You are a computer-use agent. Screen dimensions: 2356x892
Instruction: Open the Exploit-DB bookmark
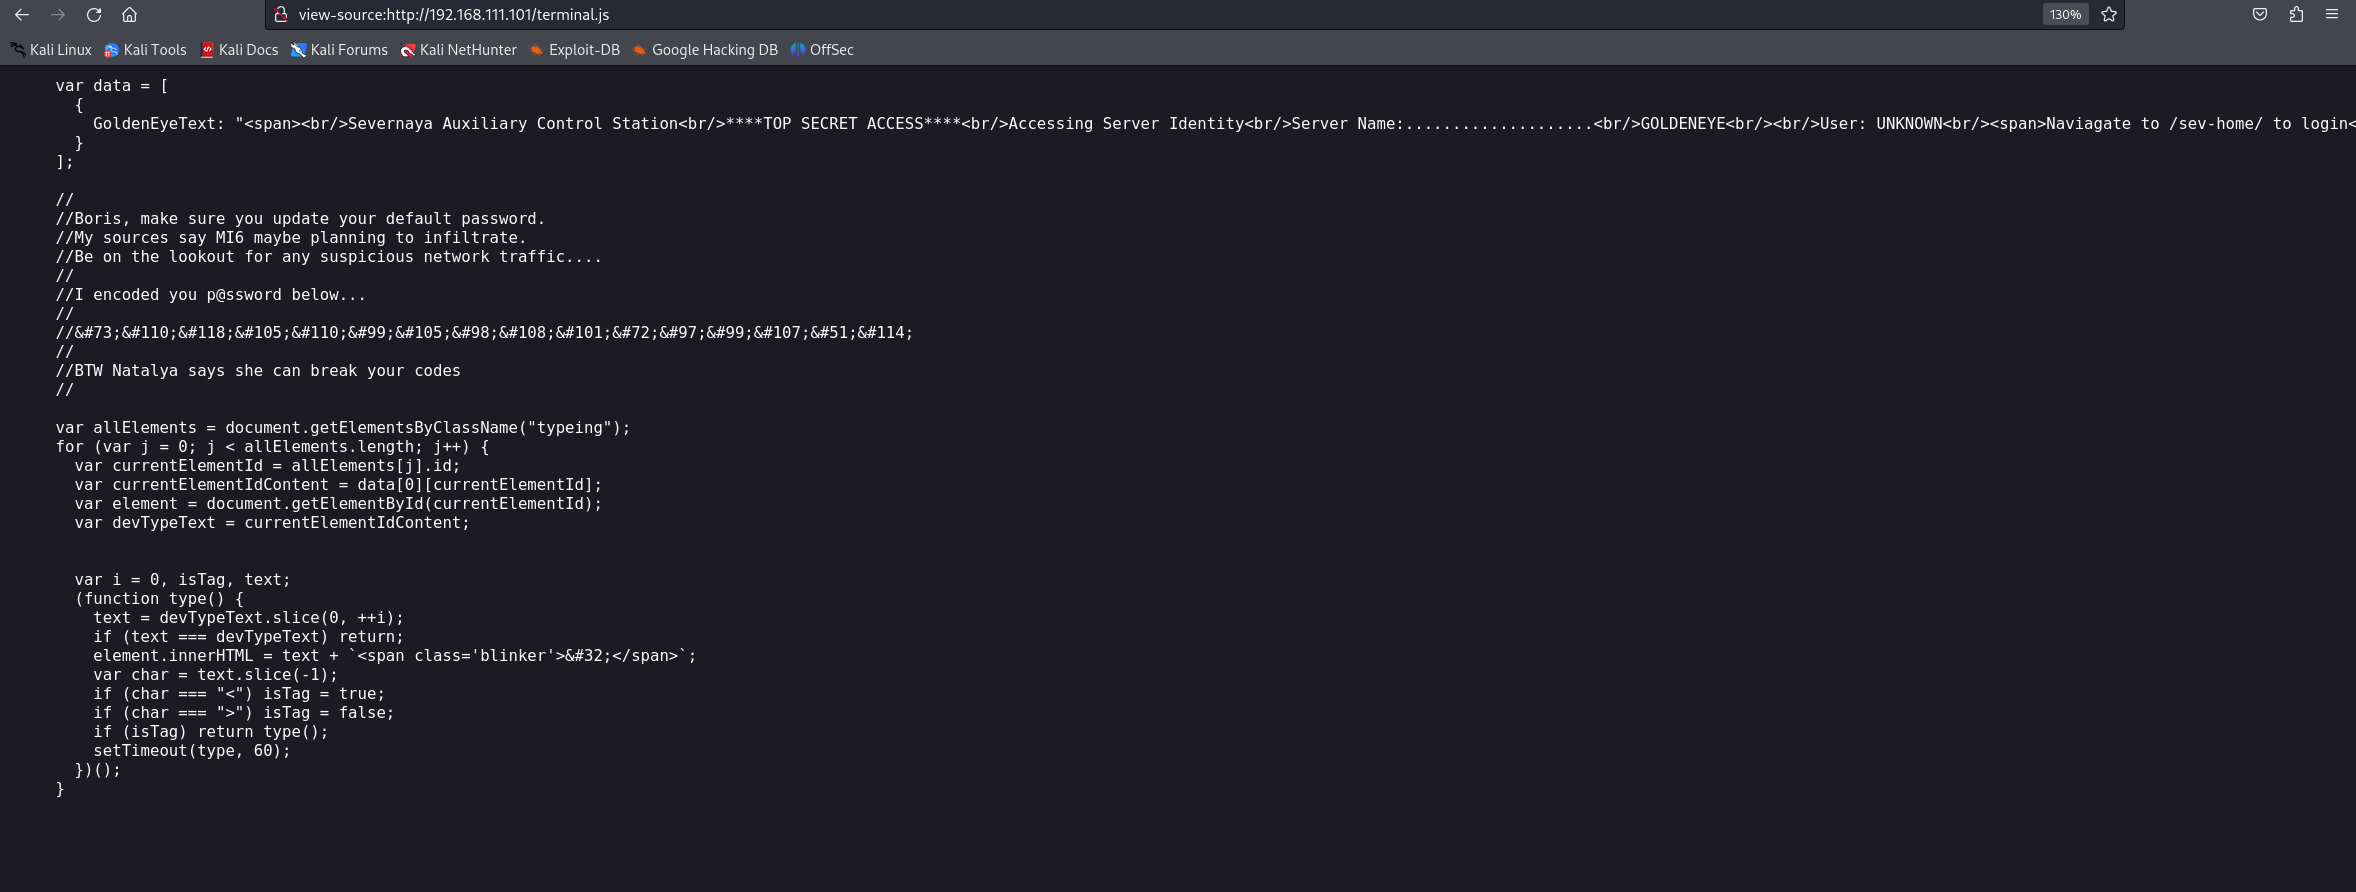coord(575,50)
